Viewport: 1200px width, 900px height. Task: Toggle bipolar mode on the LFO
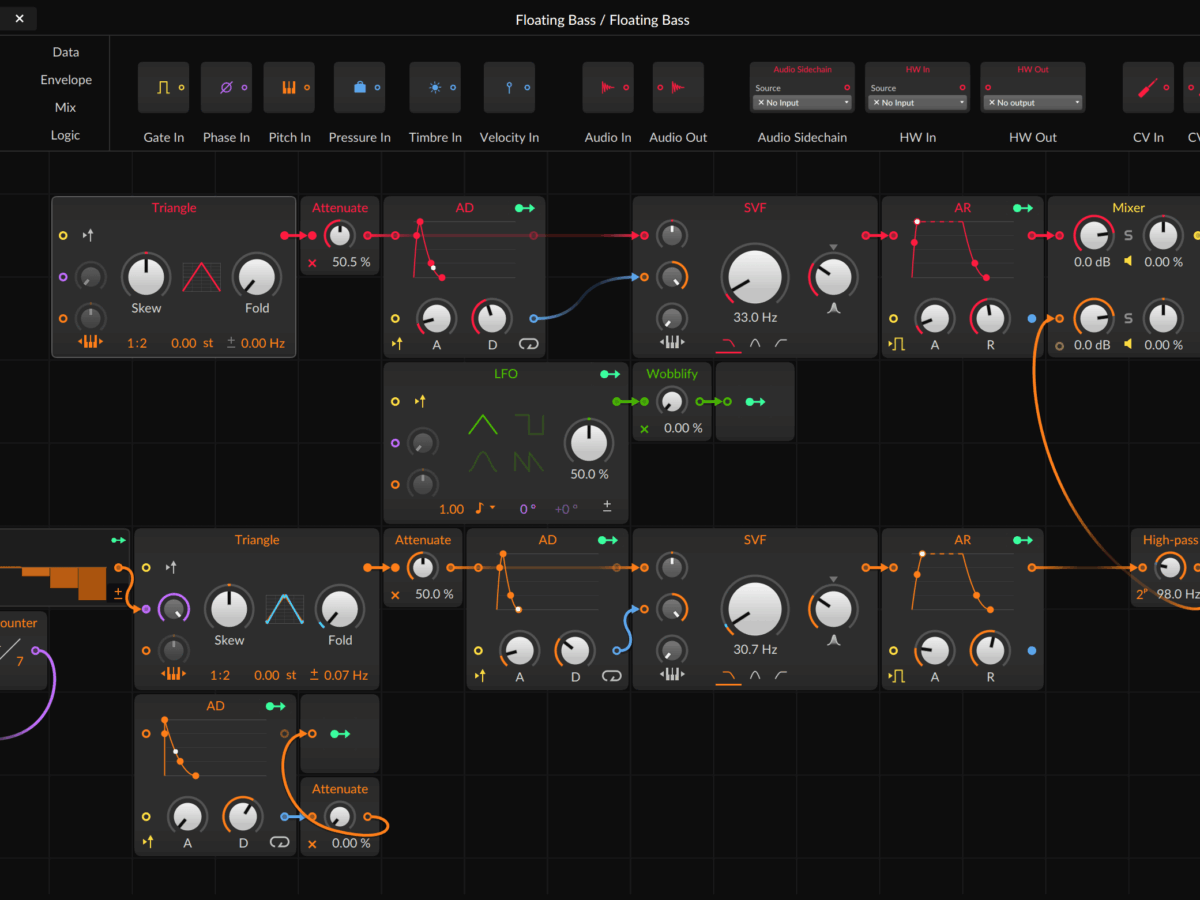(607, 507)
